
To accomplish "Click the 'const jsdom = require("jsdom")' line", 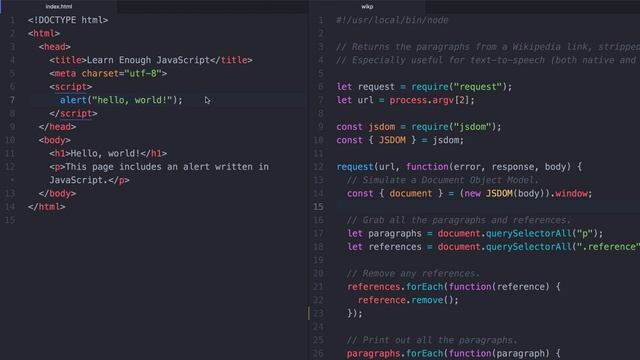I will [419, 127].
